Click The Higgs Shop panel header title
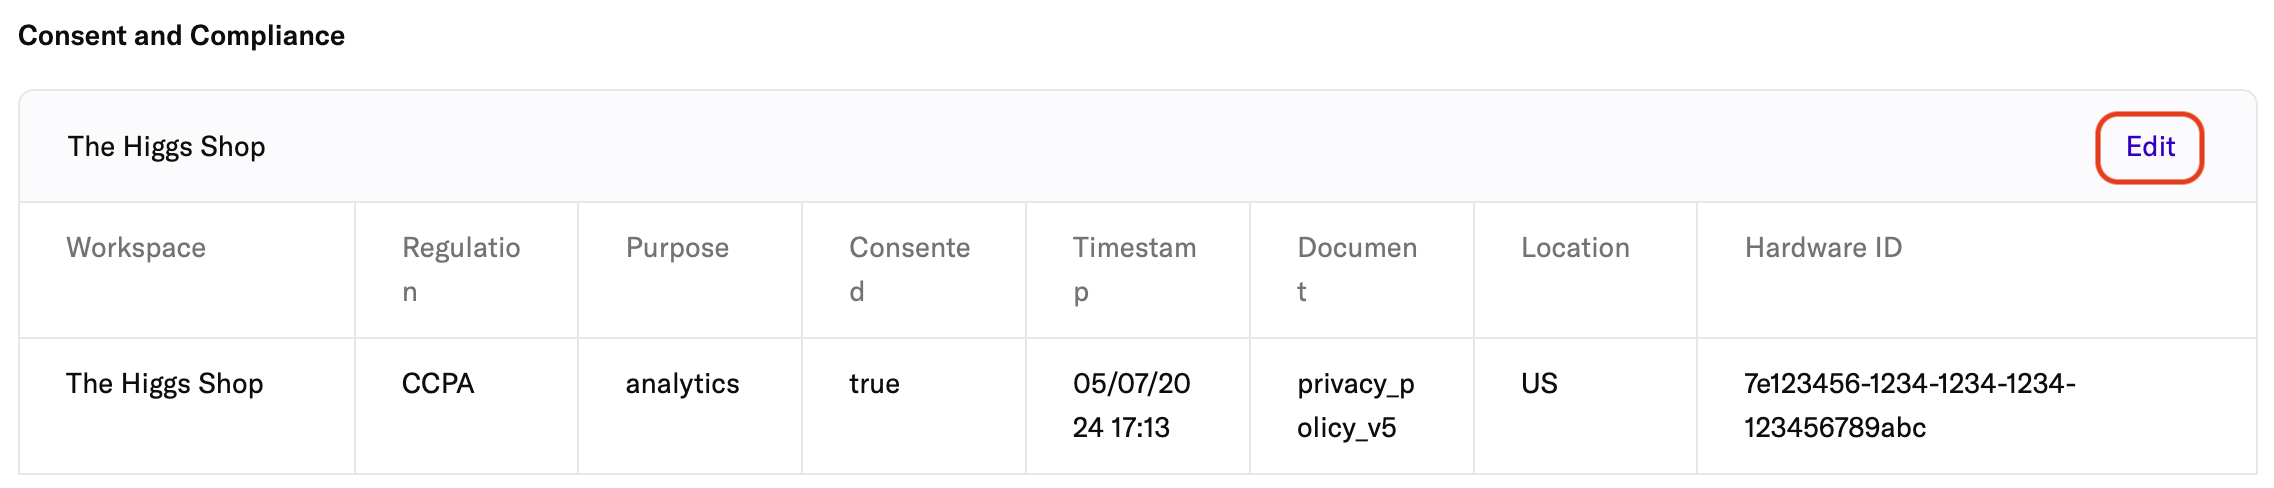This screenshot has height=488, width=2274. [166, 147]
